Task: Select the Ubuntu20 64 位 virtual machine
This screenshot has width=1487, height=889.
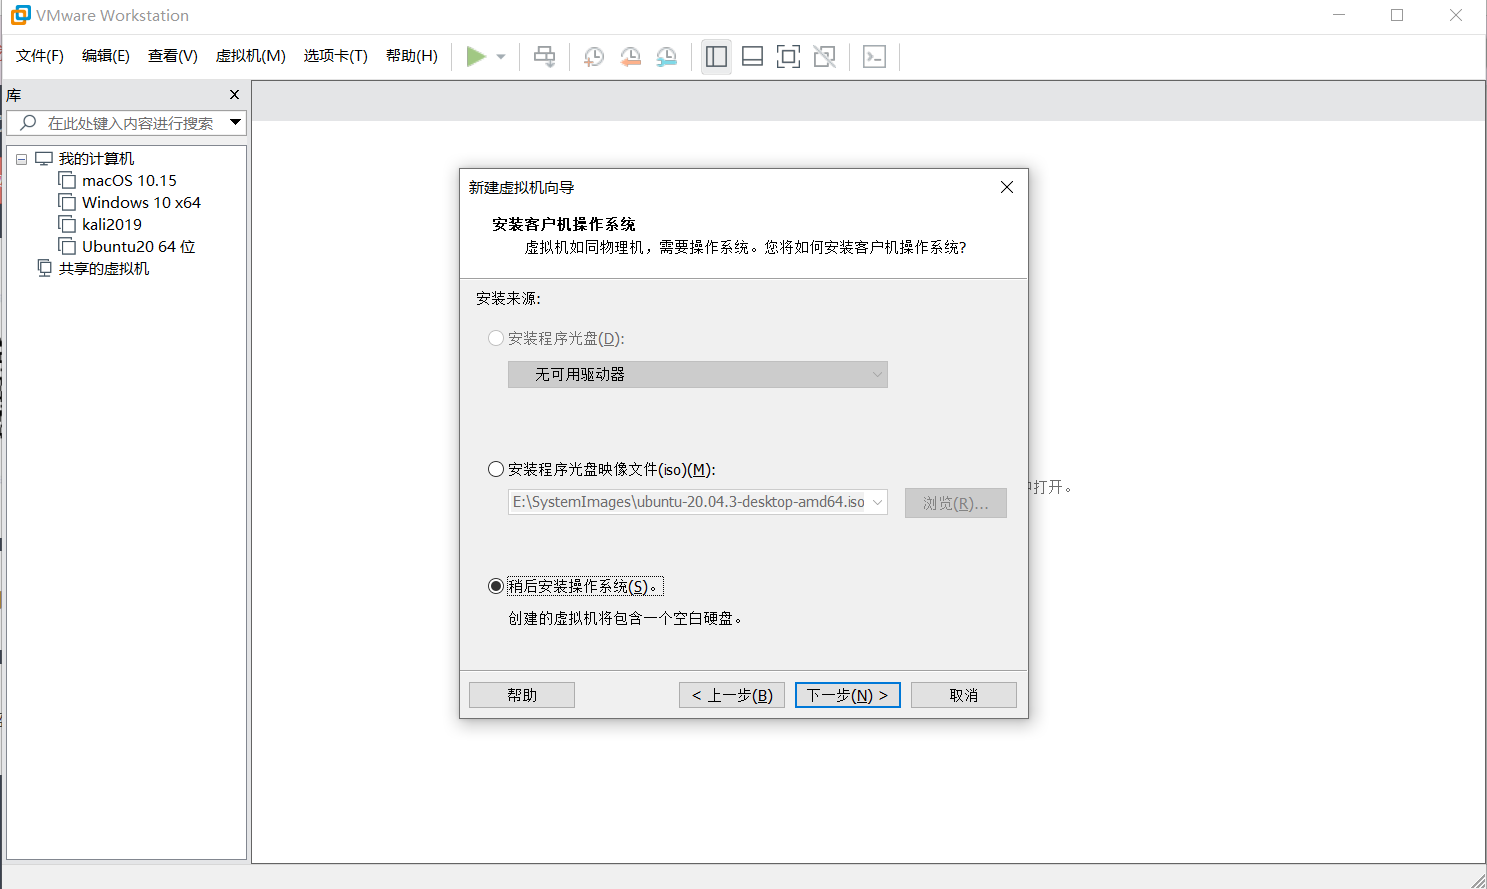Action: [x=138, y=247]
